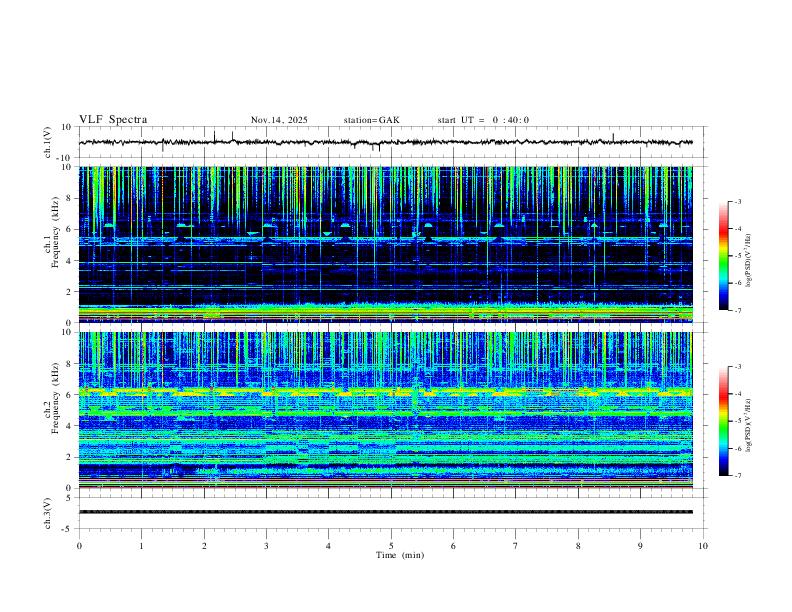792x612 pixels.
Task: Click the "Time (min)" axis title
Action: pos(400,555)
